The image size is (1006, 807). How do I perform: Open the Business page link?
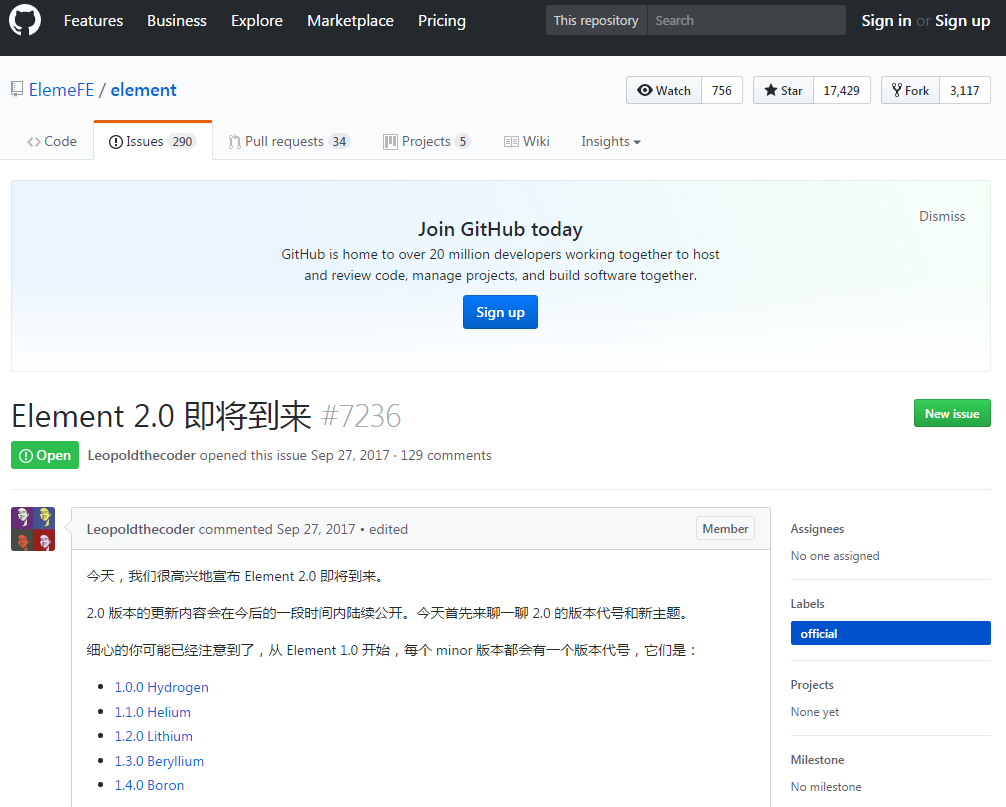[x=176, y=21]
